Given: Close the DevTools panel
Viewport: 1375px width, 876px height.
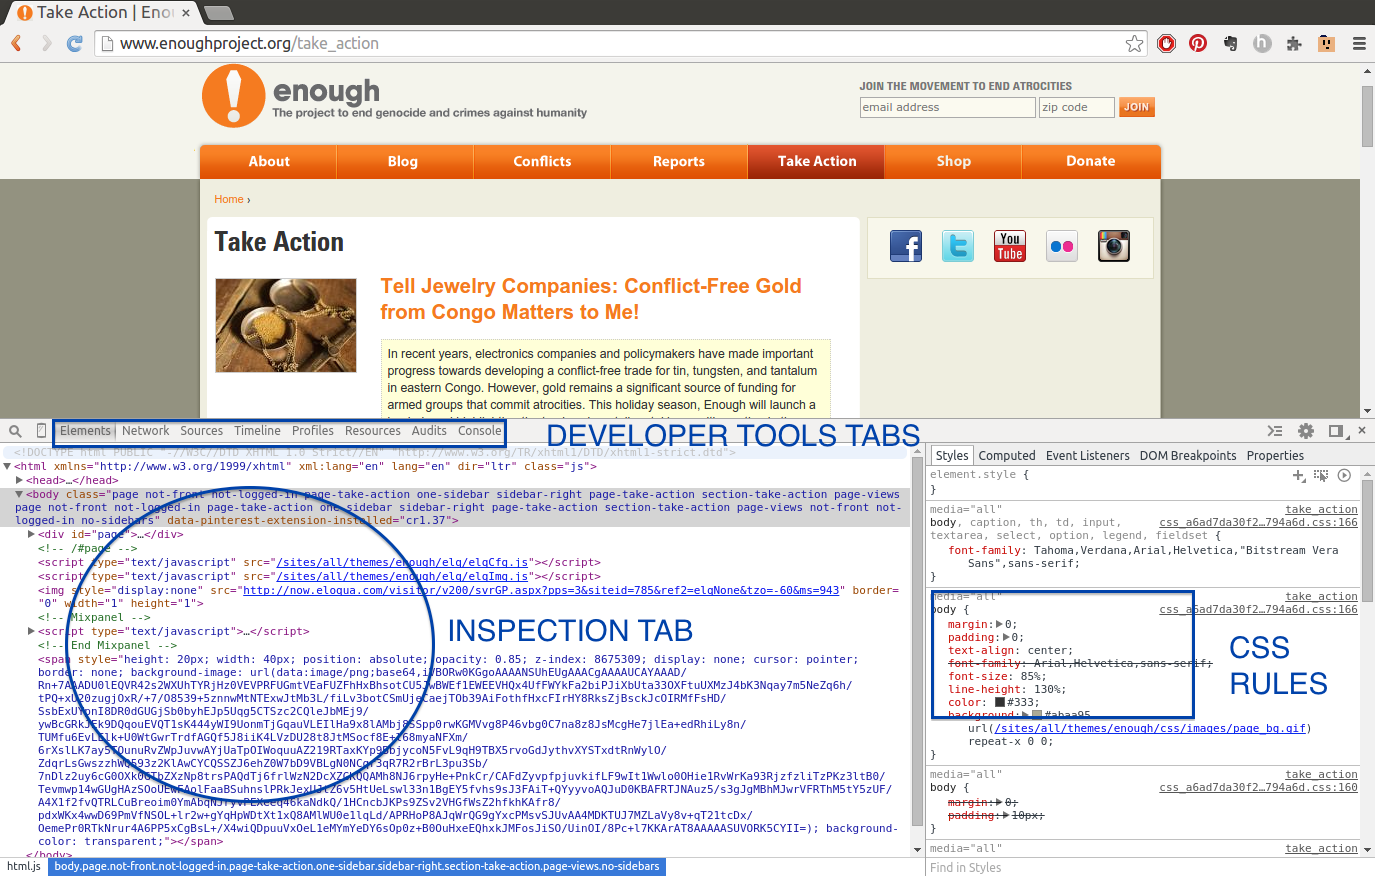Looking at the screenshot, I should pos(1361,431).
